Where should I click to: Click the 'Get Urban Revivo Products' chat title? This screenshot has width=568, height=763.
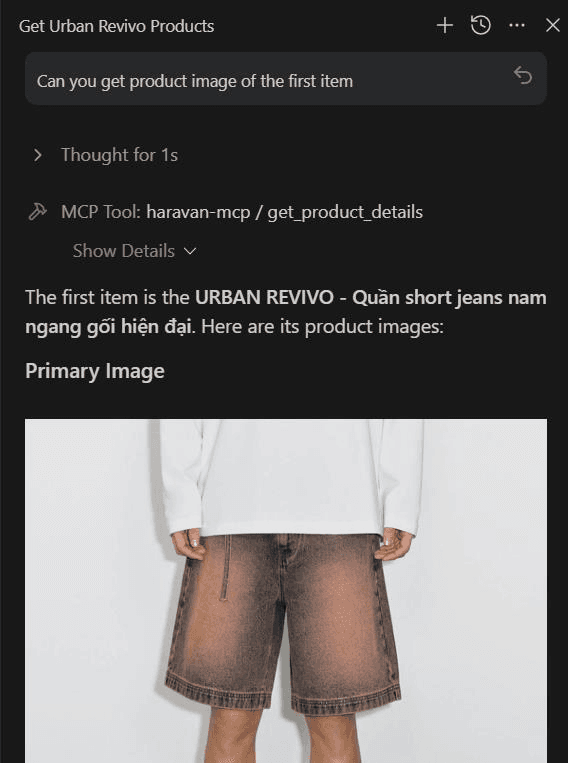(x=116, y=26)
